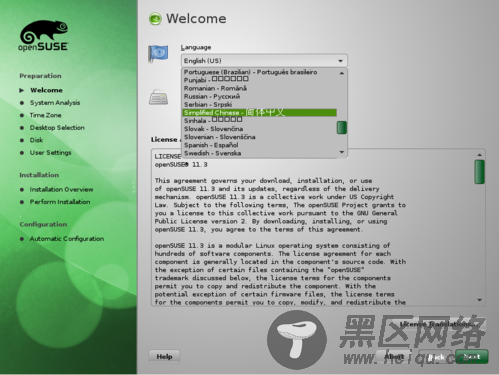Click license text scrollbar thumb
The height and width of the screenshot is (375, 499).
(479, 172)
